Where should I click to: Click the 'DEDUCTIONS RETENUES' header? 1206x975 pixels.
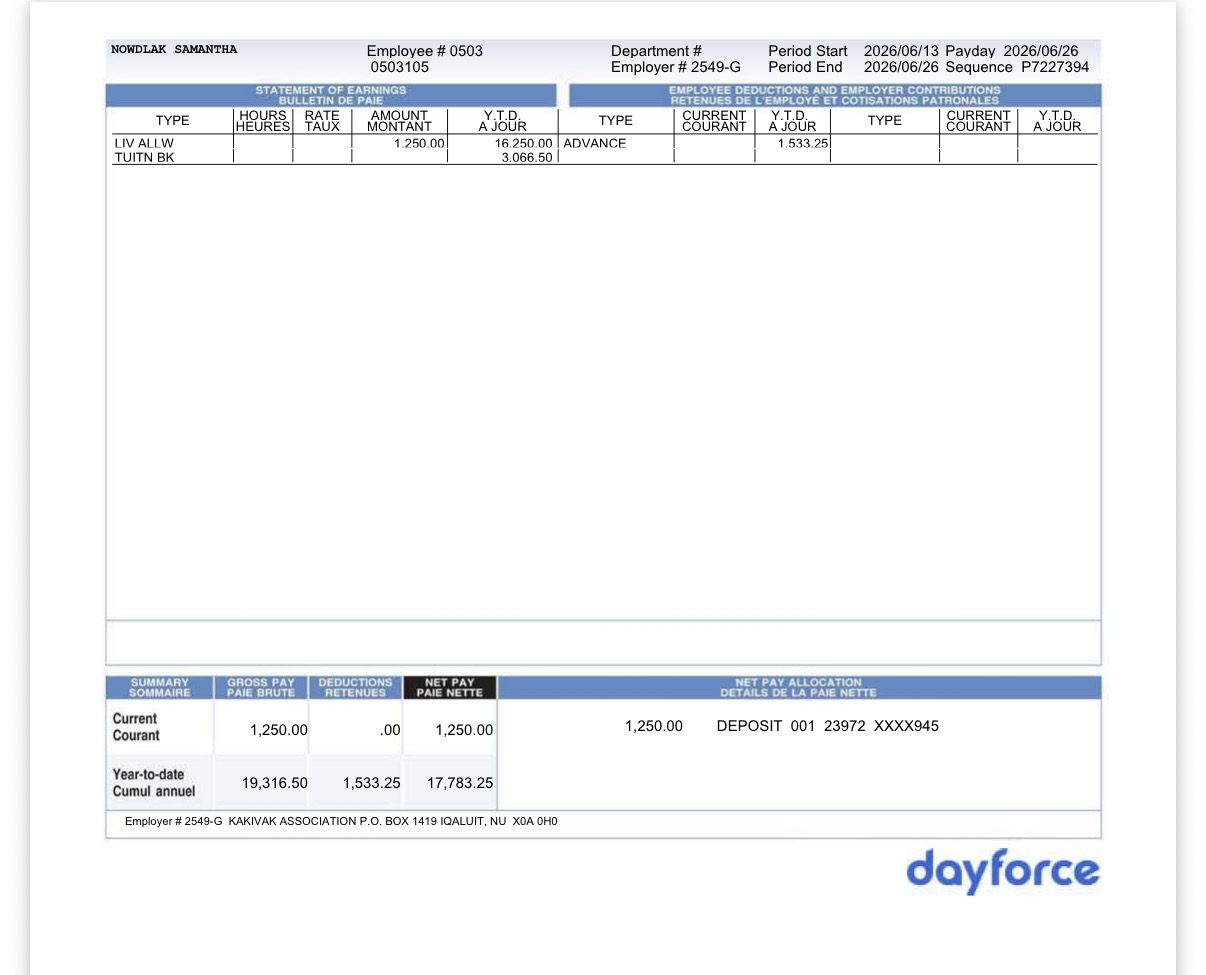355,687
